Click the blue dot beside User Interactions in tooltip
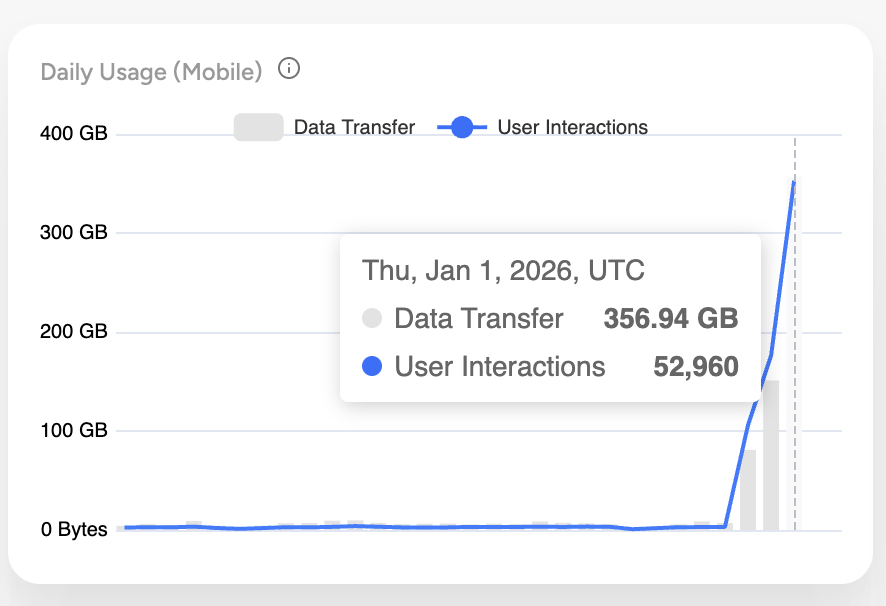 (x=372, y=366)
